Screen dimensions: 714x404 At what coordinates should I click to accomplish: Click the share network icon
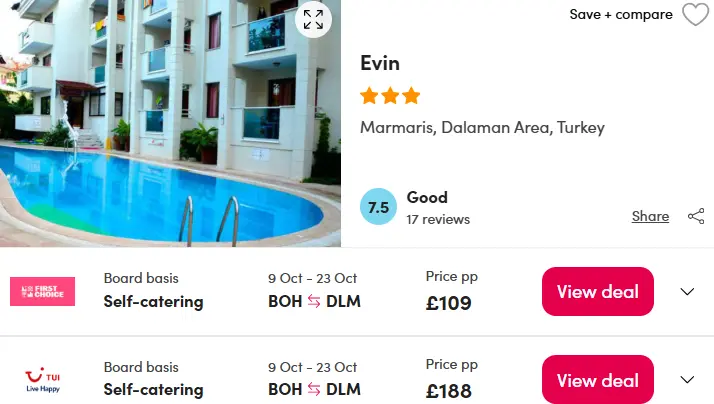[696, 216]
